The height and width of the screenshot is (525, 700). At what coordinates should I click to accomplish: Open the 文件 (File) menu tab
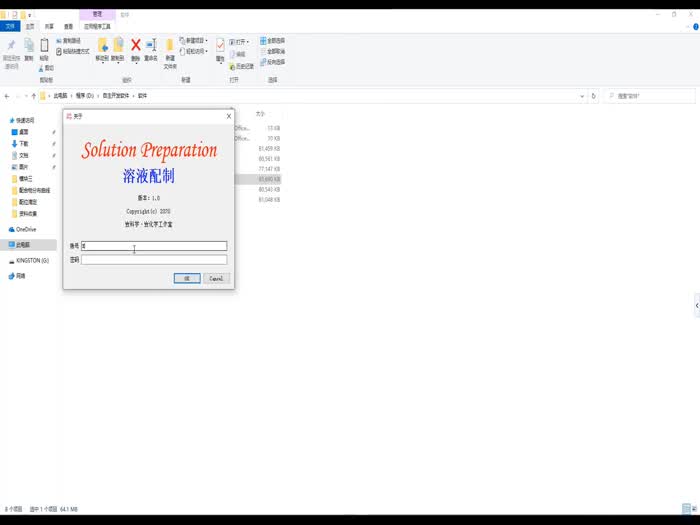(x=11, y=27)
